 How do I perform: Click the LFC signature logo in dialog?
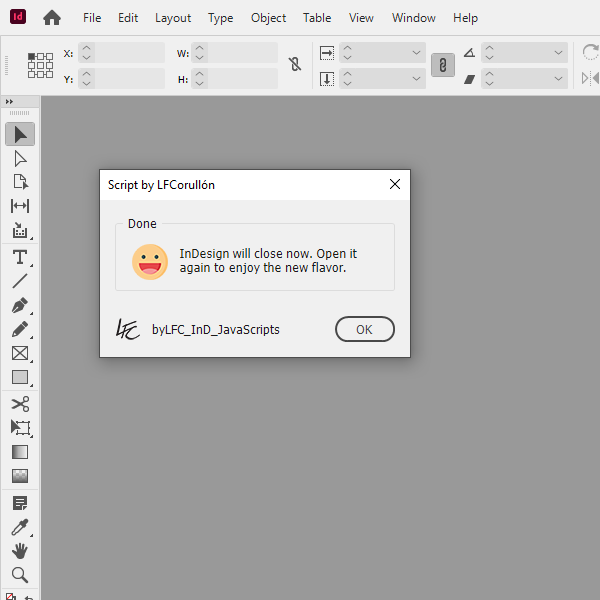(x=128, y=329)
